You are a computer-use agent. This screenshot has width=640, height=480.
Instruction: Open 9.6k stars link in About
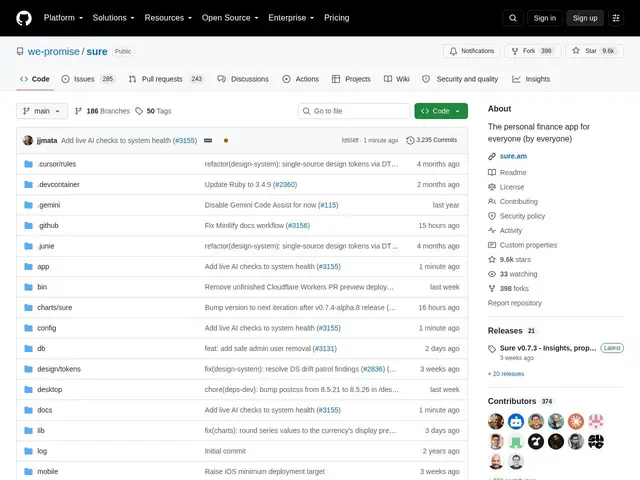point(515,260)
